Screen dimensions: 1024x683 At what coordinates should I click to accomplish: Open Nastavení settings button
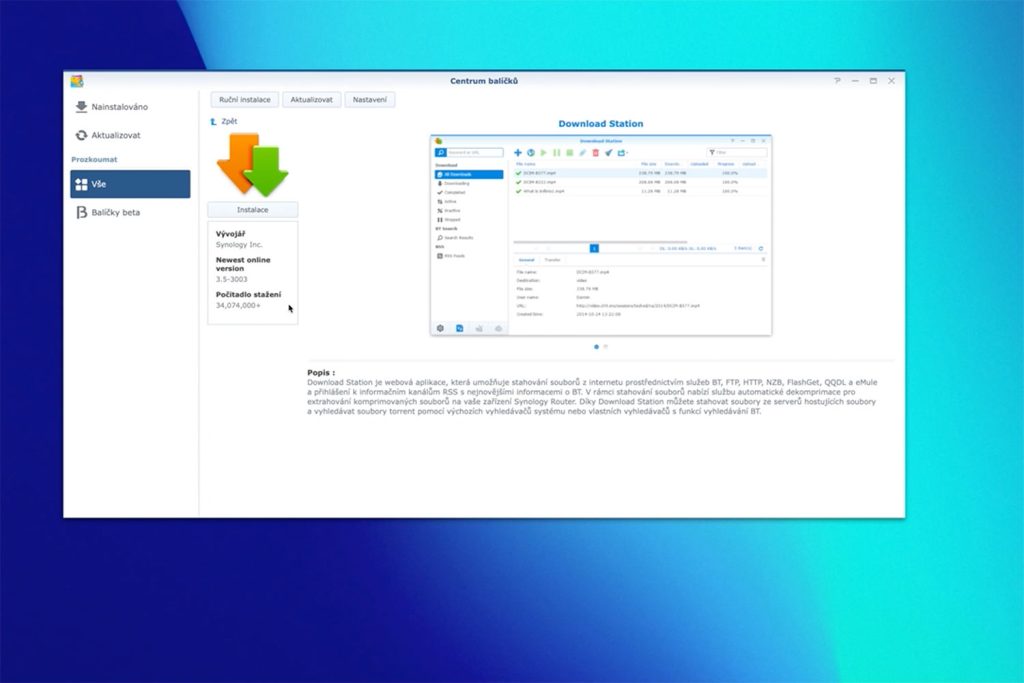pos(370,100)
